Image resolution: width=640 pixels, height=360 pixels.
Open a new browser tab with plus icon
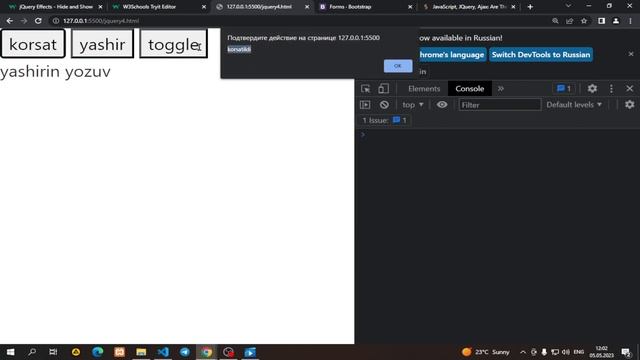pos(530,7)
